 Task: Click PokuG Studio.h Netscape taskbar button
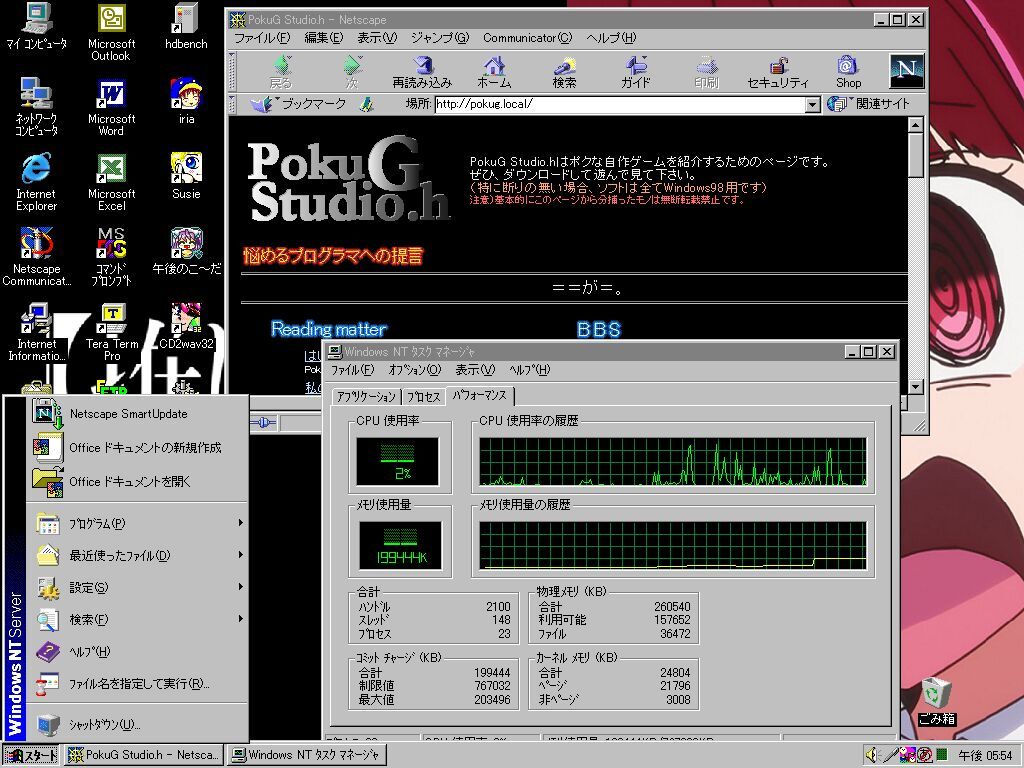(x=144, y=755)
